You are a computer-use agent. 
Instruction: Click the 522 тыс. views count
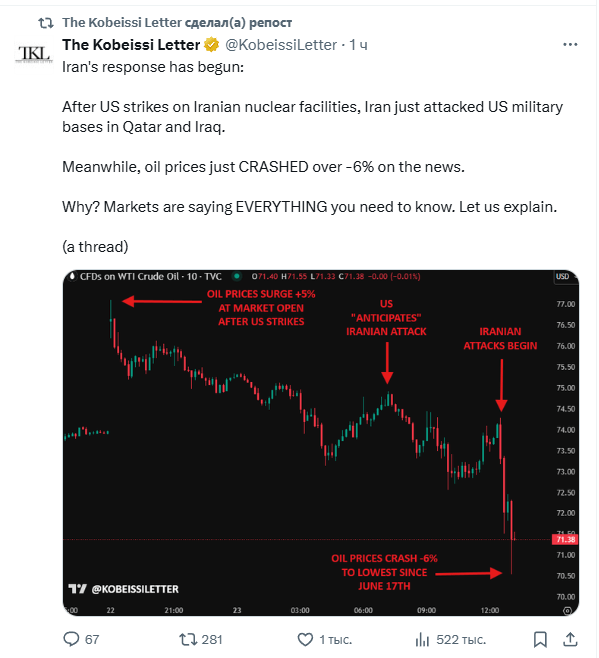click(461, 640)
